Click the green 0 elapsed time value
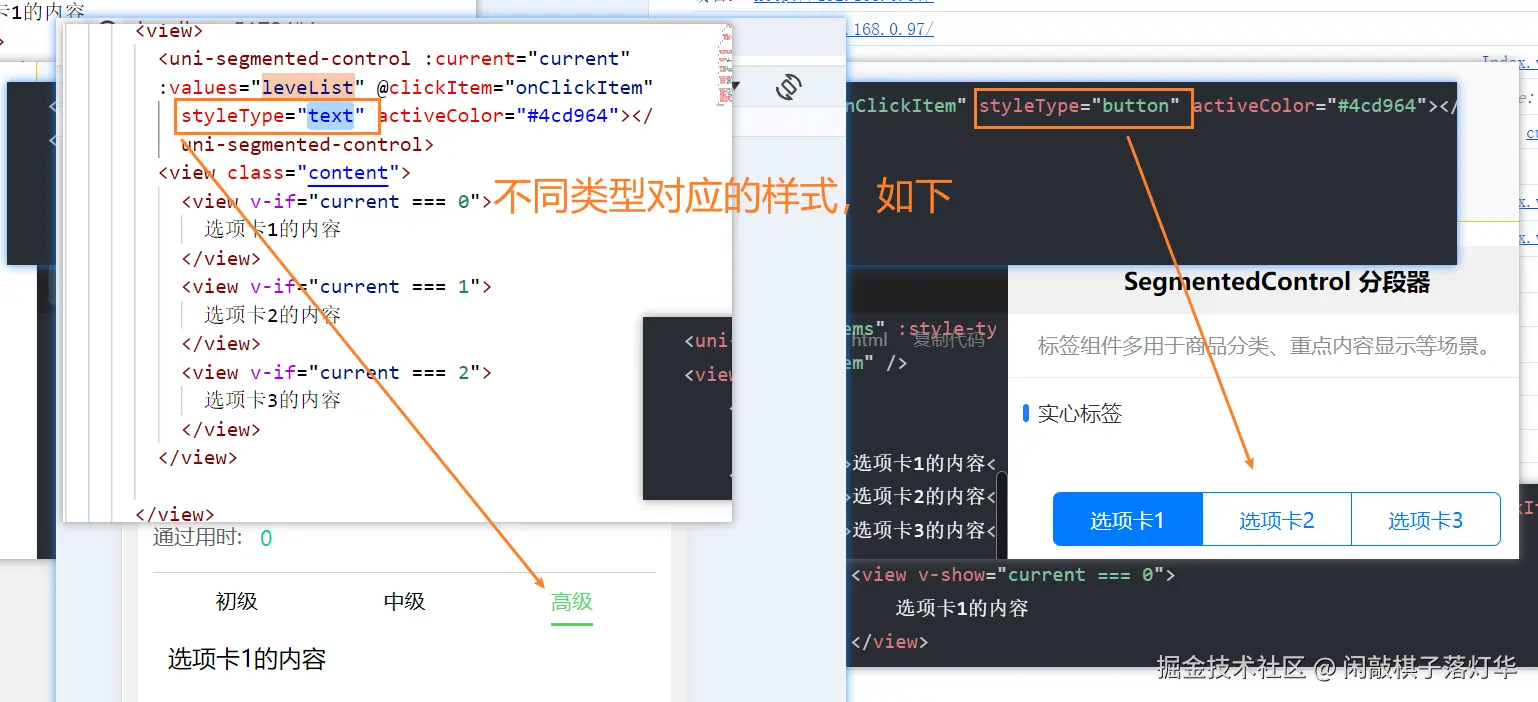 pos(266,538)
